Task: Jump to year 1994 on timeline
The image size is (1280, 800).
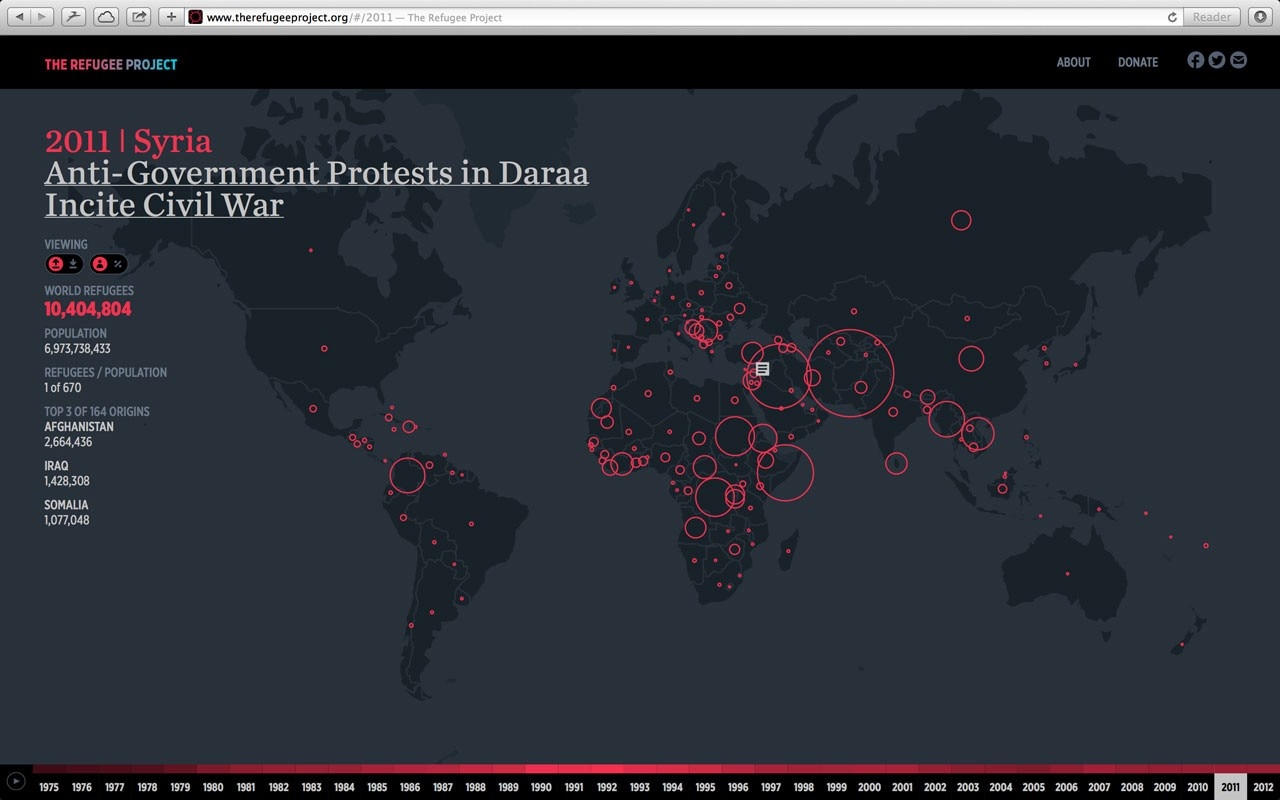Action: (x=672, y=787)
